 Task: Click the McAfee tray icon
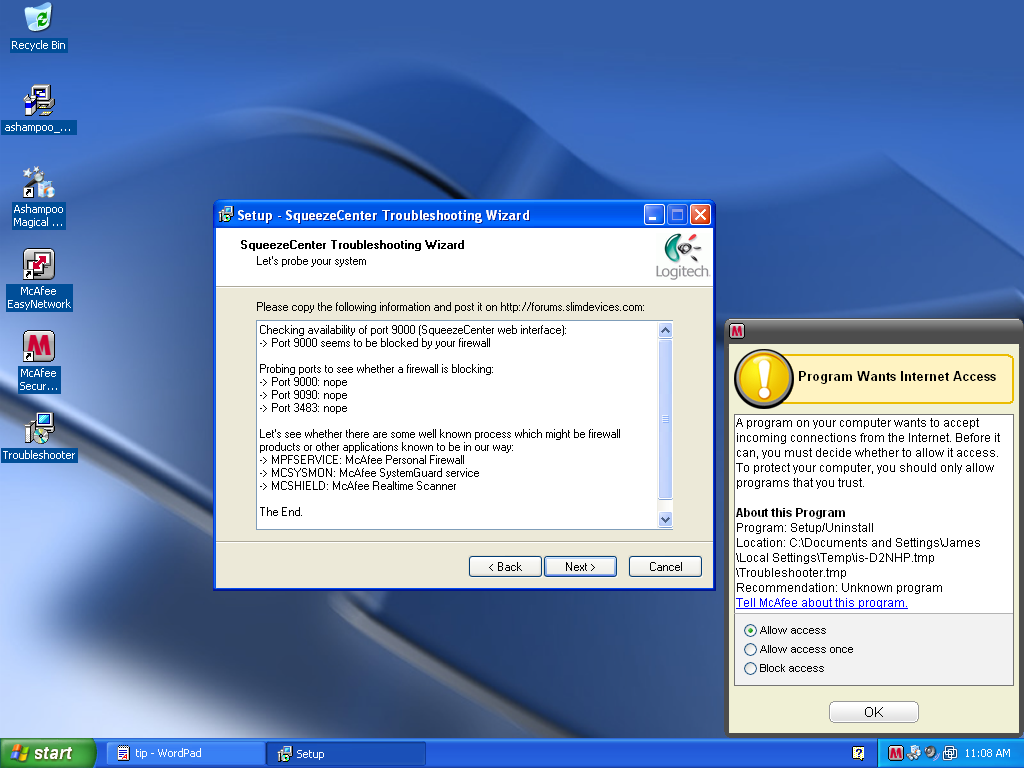coord(896,753)
